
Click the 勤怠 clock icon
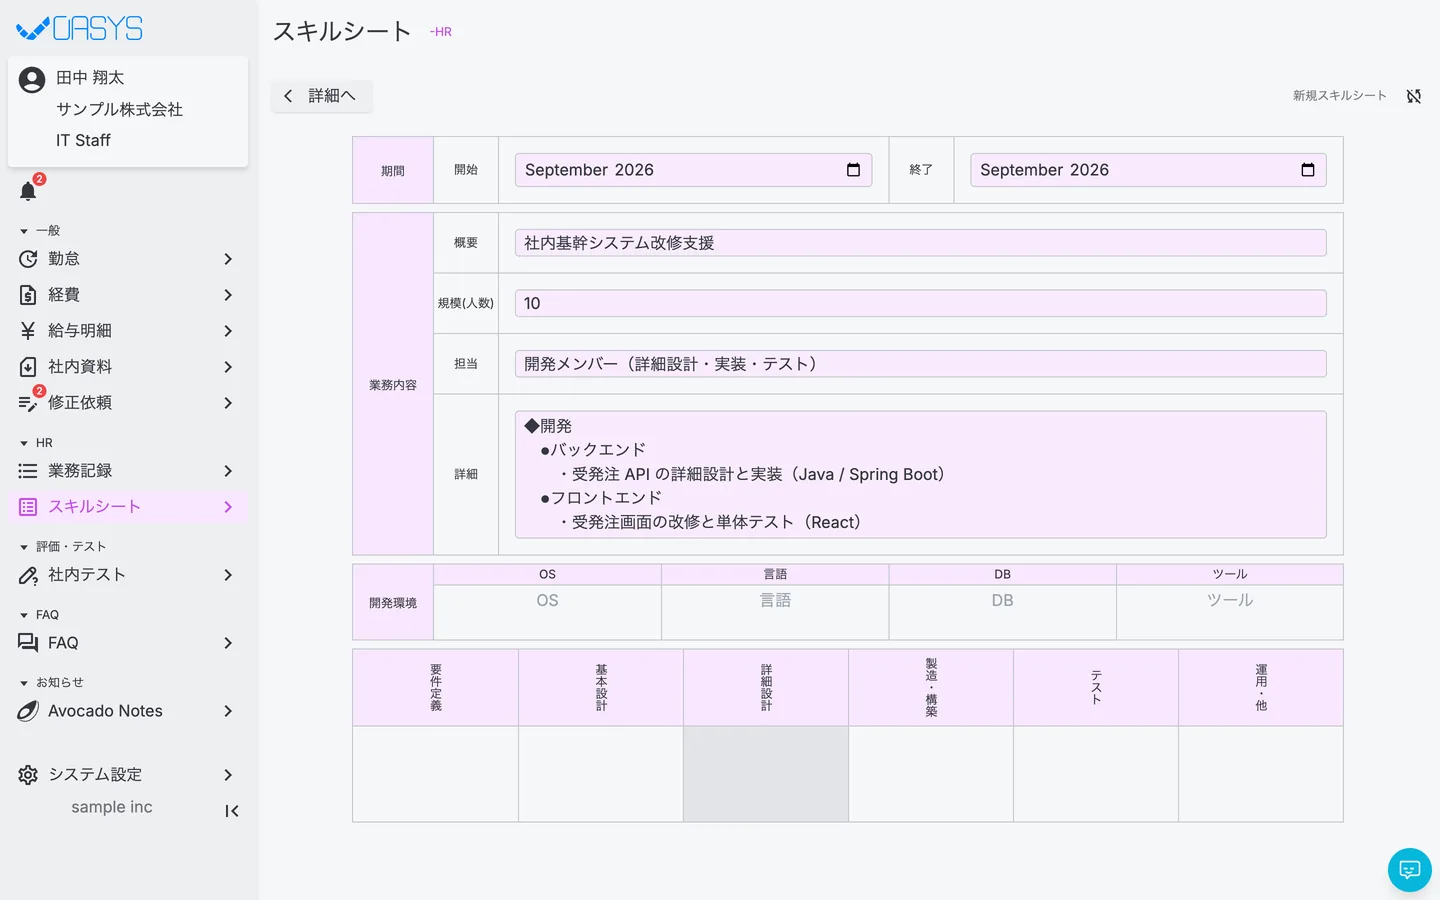28,259
